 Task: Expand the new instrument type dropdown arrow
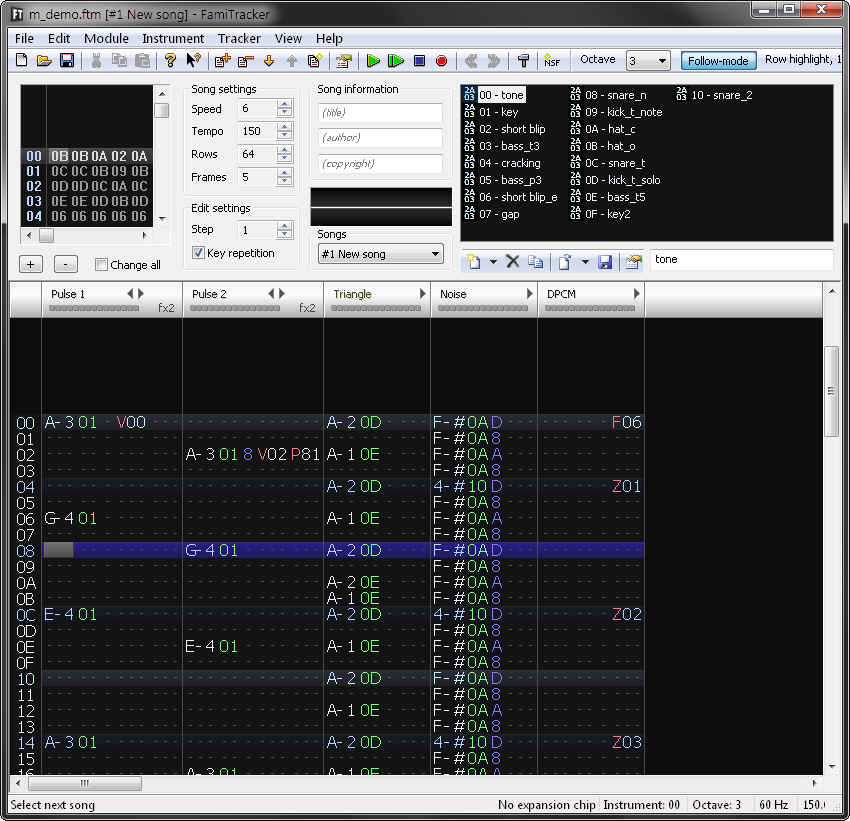tap(492, 260)
